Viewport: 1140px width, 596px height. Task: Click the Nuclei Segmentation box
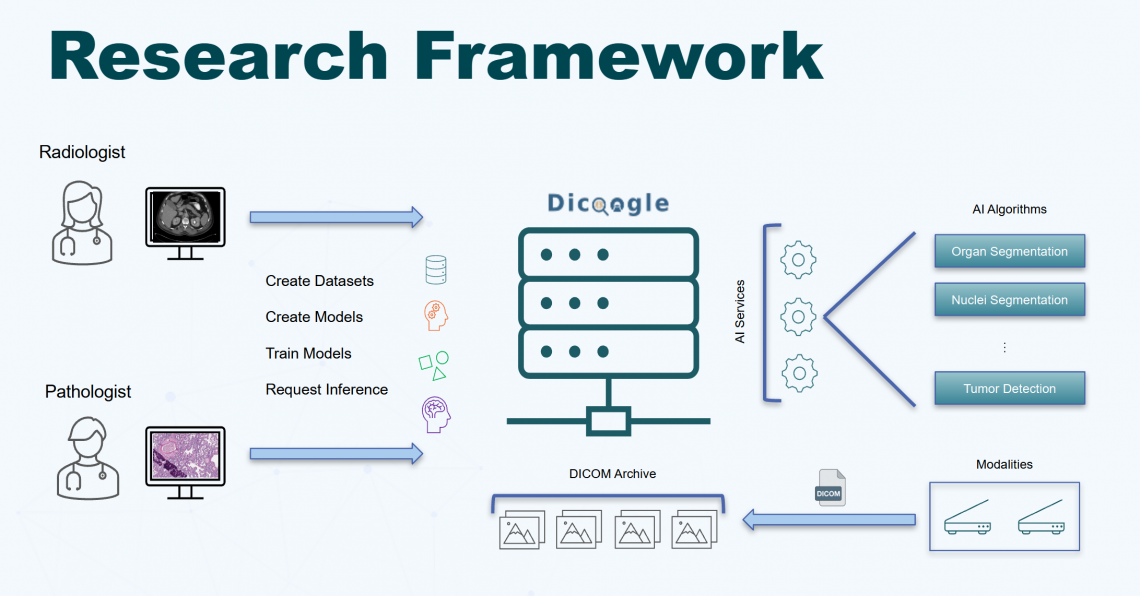point(1010,299)
